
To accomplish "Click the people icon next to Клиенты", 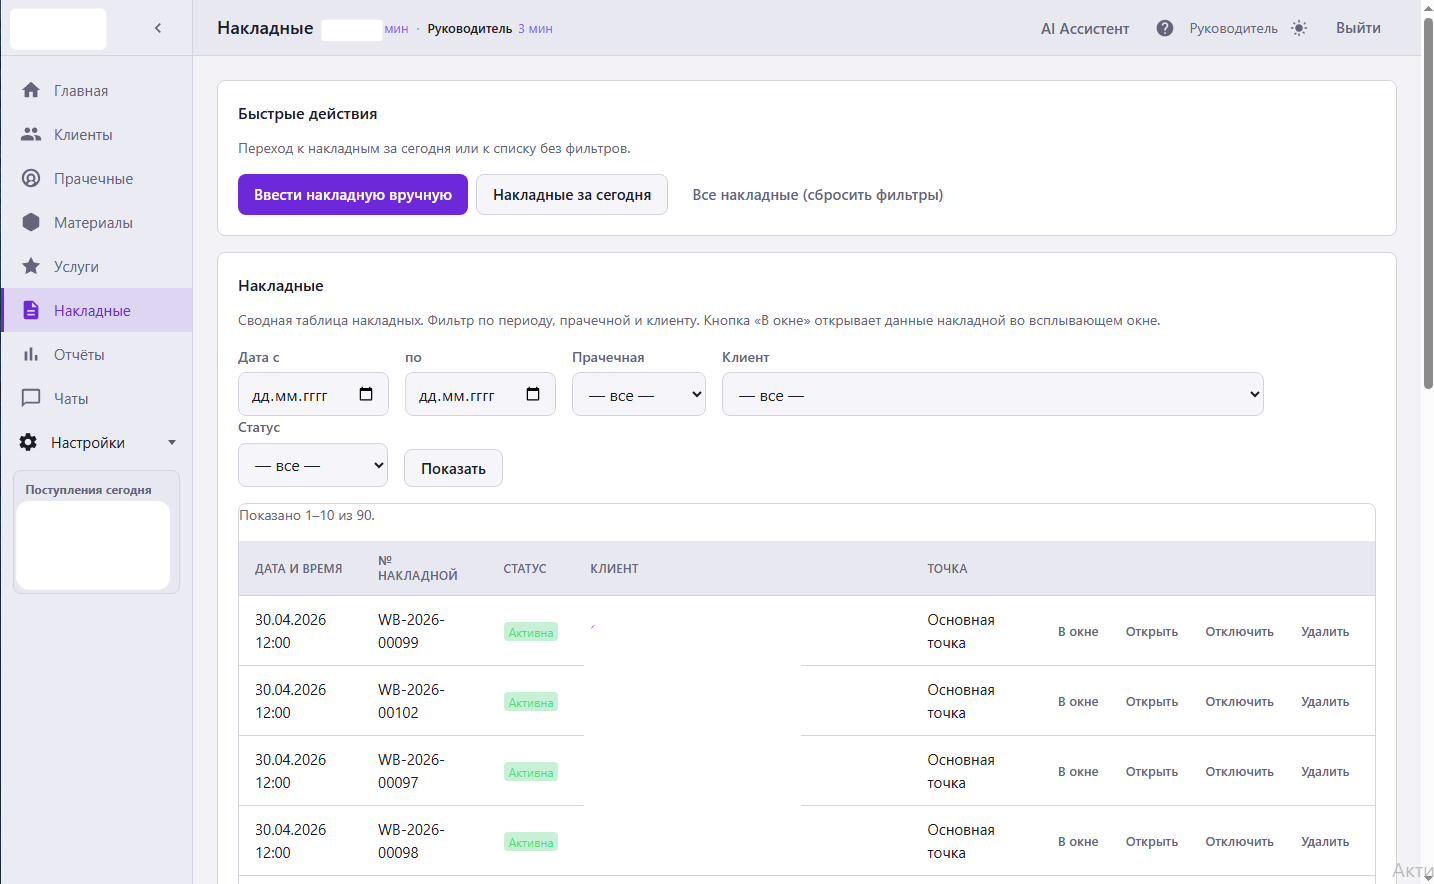I will coord(31,134).
